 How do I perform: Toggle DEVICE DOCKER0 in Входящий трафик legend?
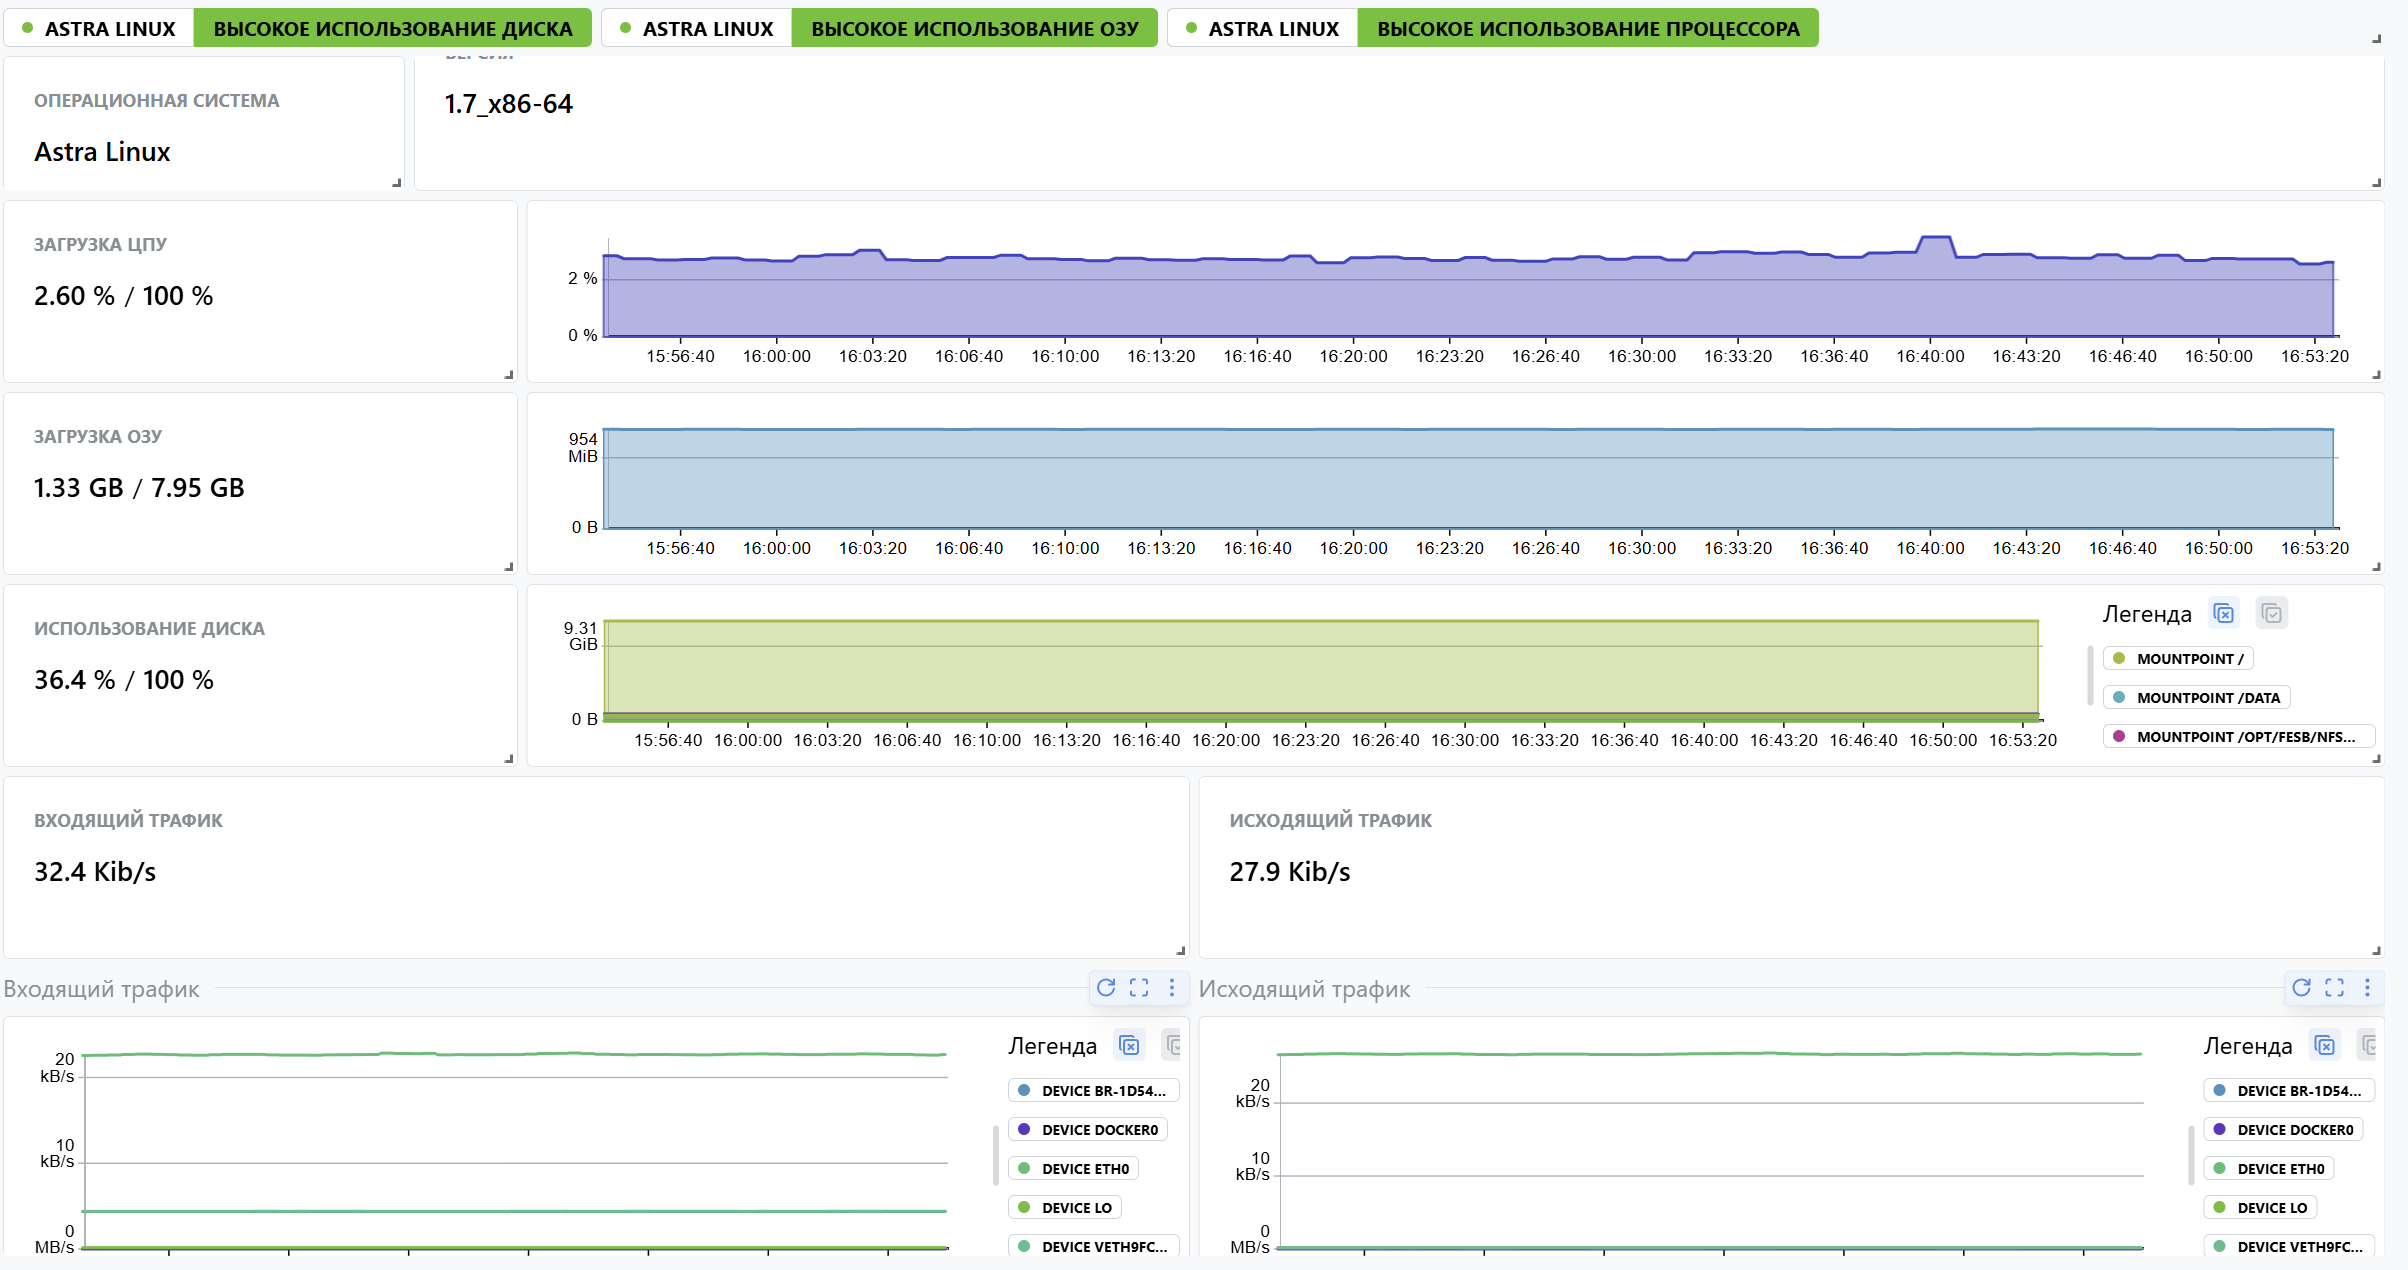(1088, 1129)
